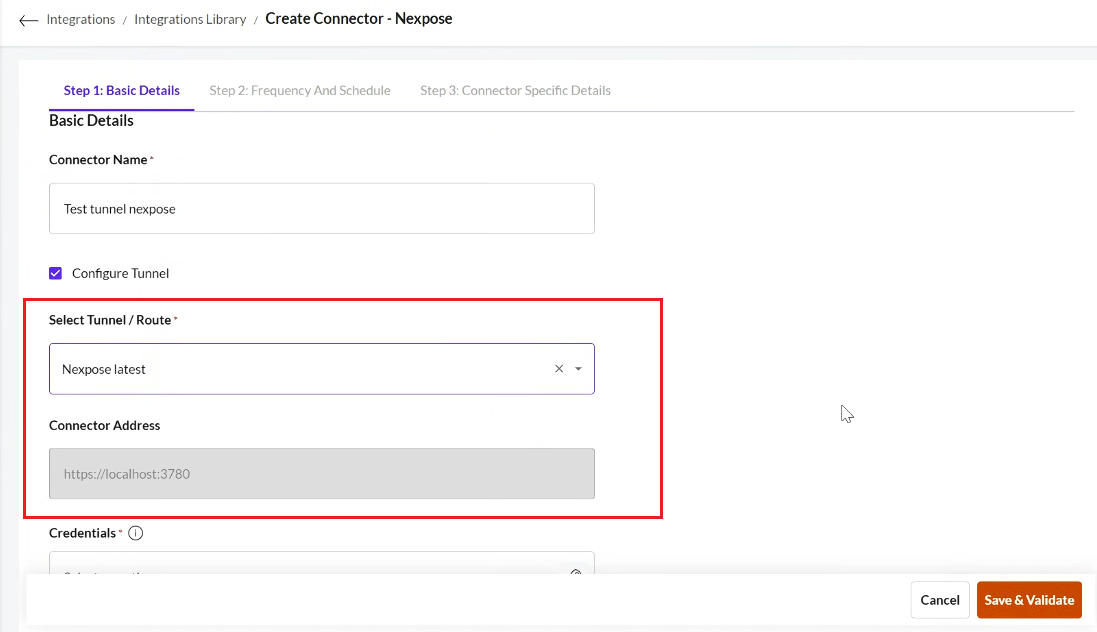Open the Integrations breadcrumb link

(80, 20)
